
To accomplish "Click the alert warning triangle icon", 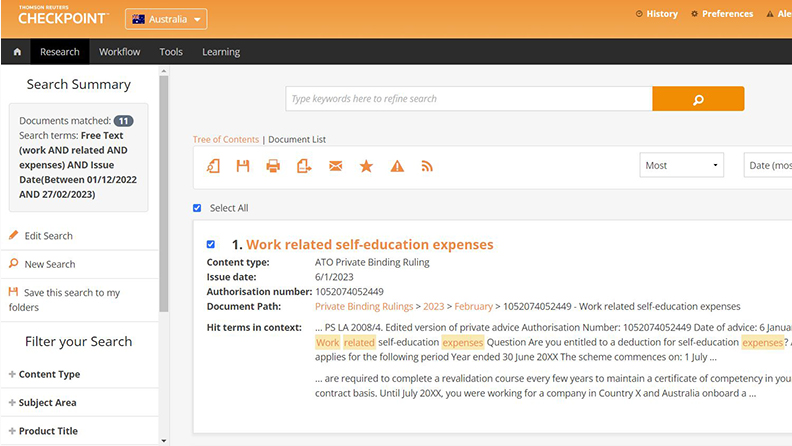I will (x=397, y=166).
